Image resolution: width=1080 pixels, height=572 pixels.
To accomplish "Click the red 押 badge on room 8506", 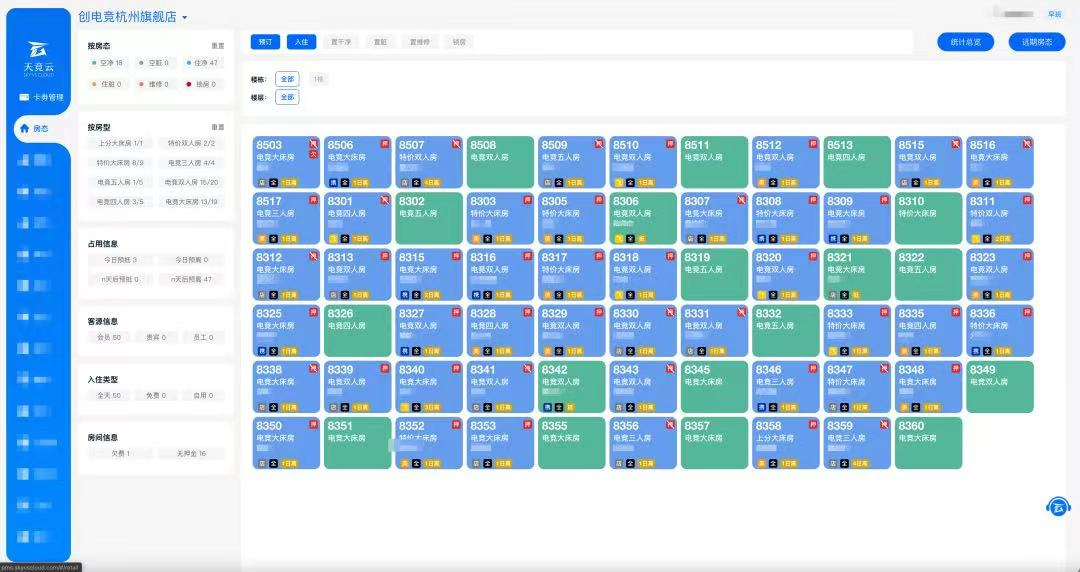I will [384, 143].
